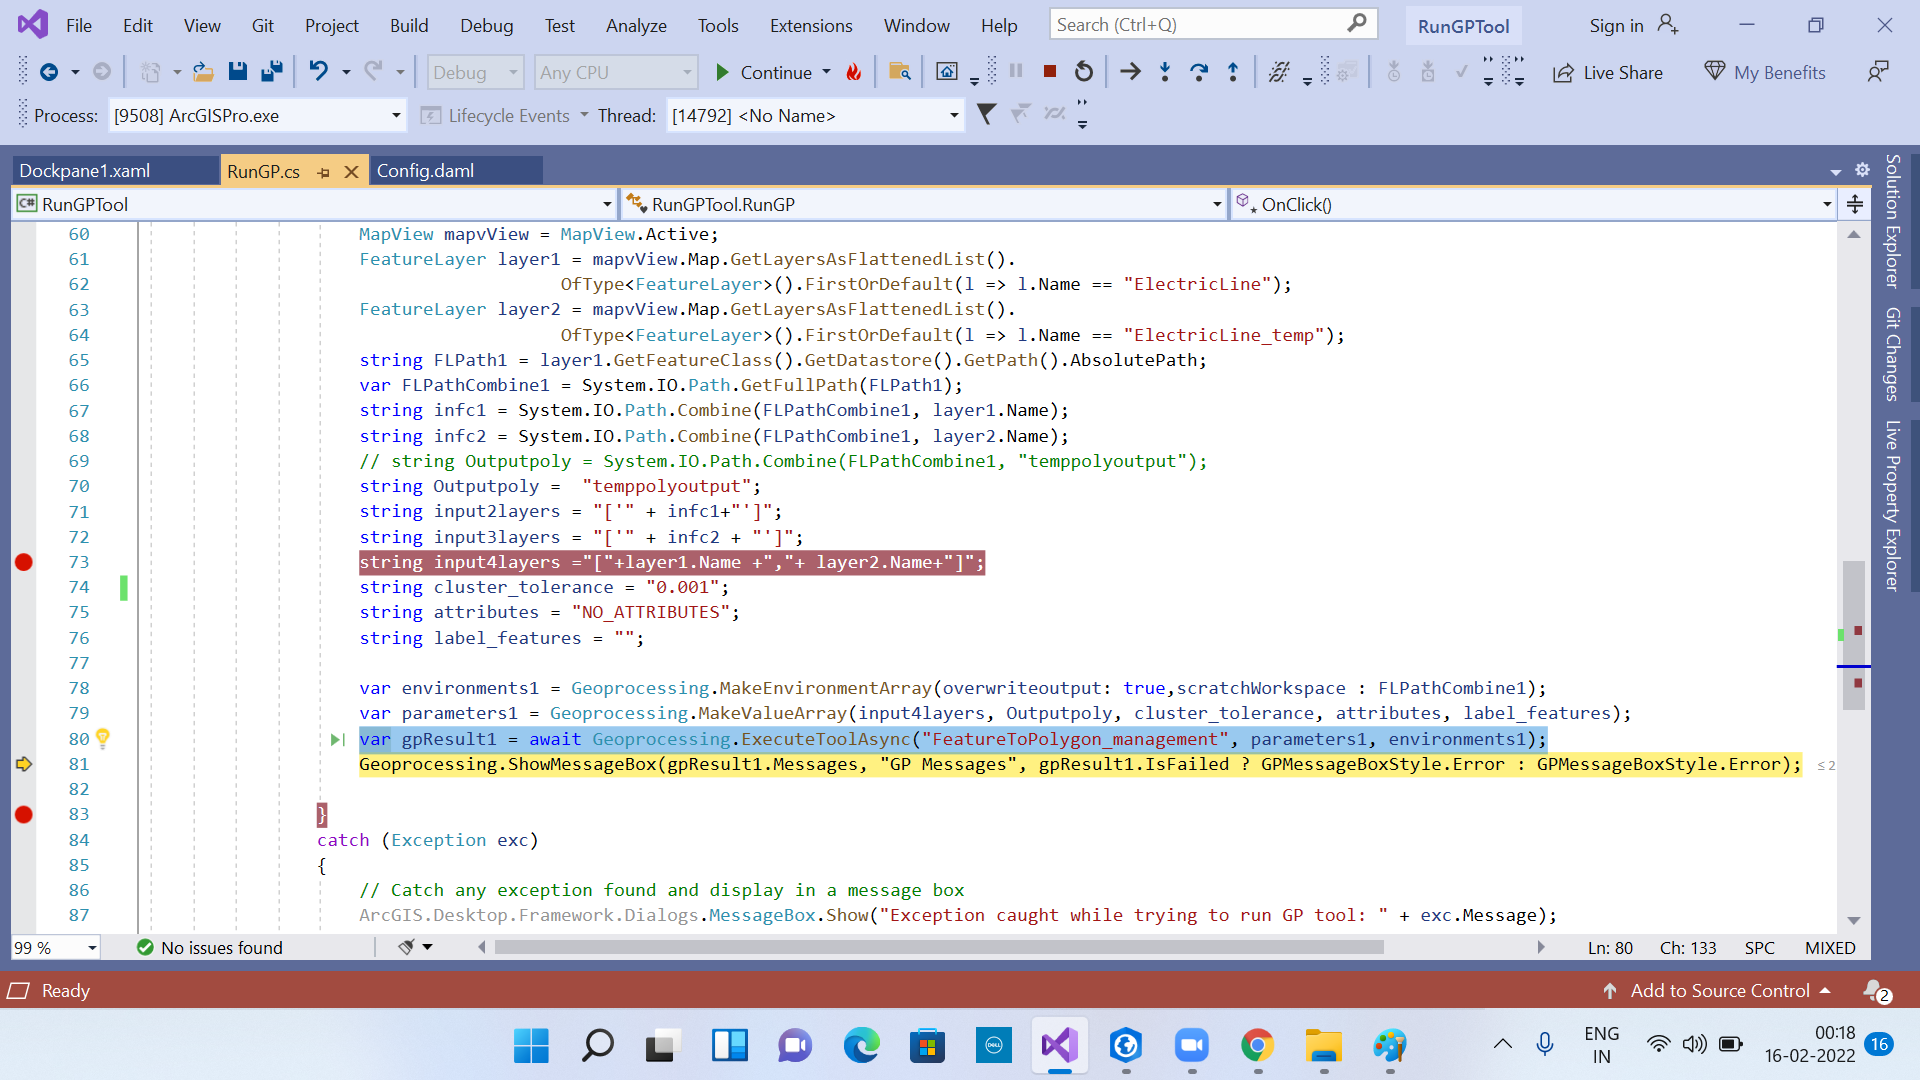Toggle pin on RunGP.cs tab
The image size is (1920, 1080).
pyautogui.click(x=323, y=172)
